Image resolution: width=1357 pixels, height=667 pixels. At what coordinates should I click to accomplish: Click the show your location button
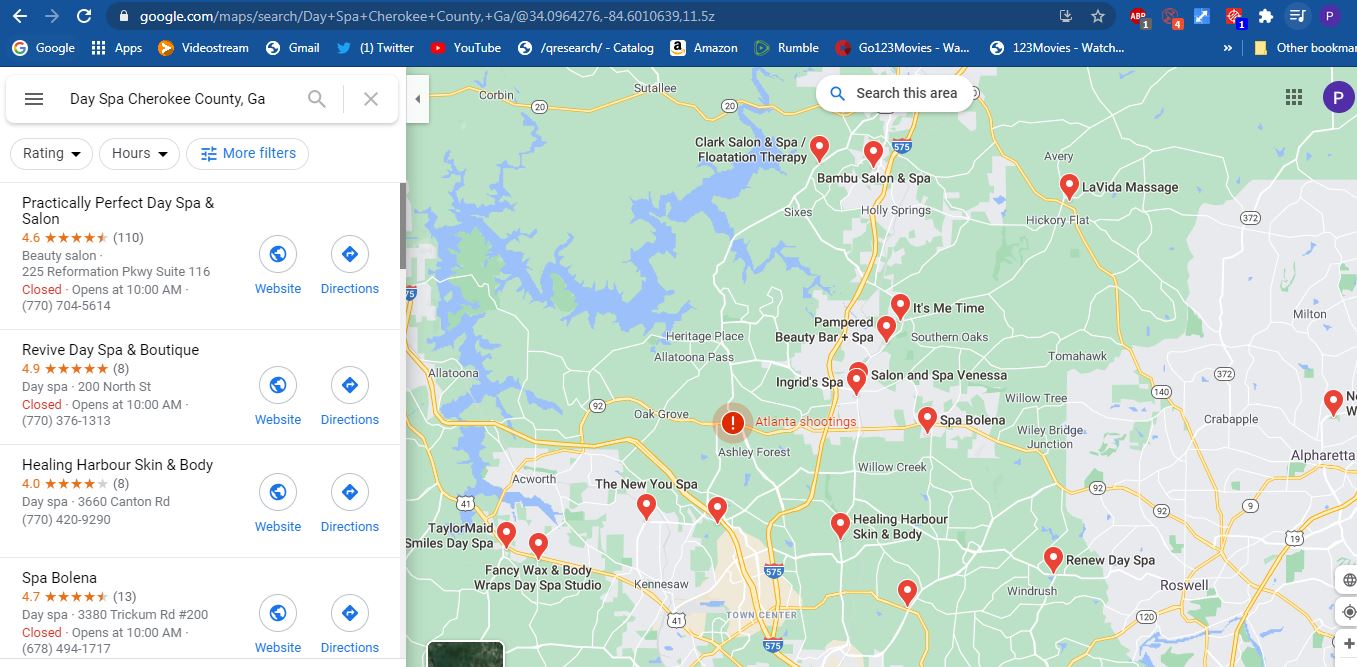pos(1349,612)
